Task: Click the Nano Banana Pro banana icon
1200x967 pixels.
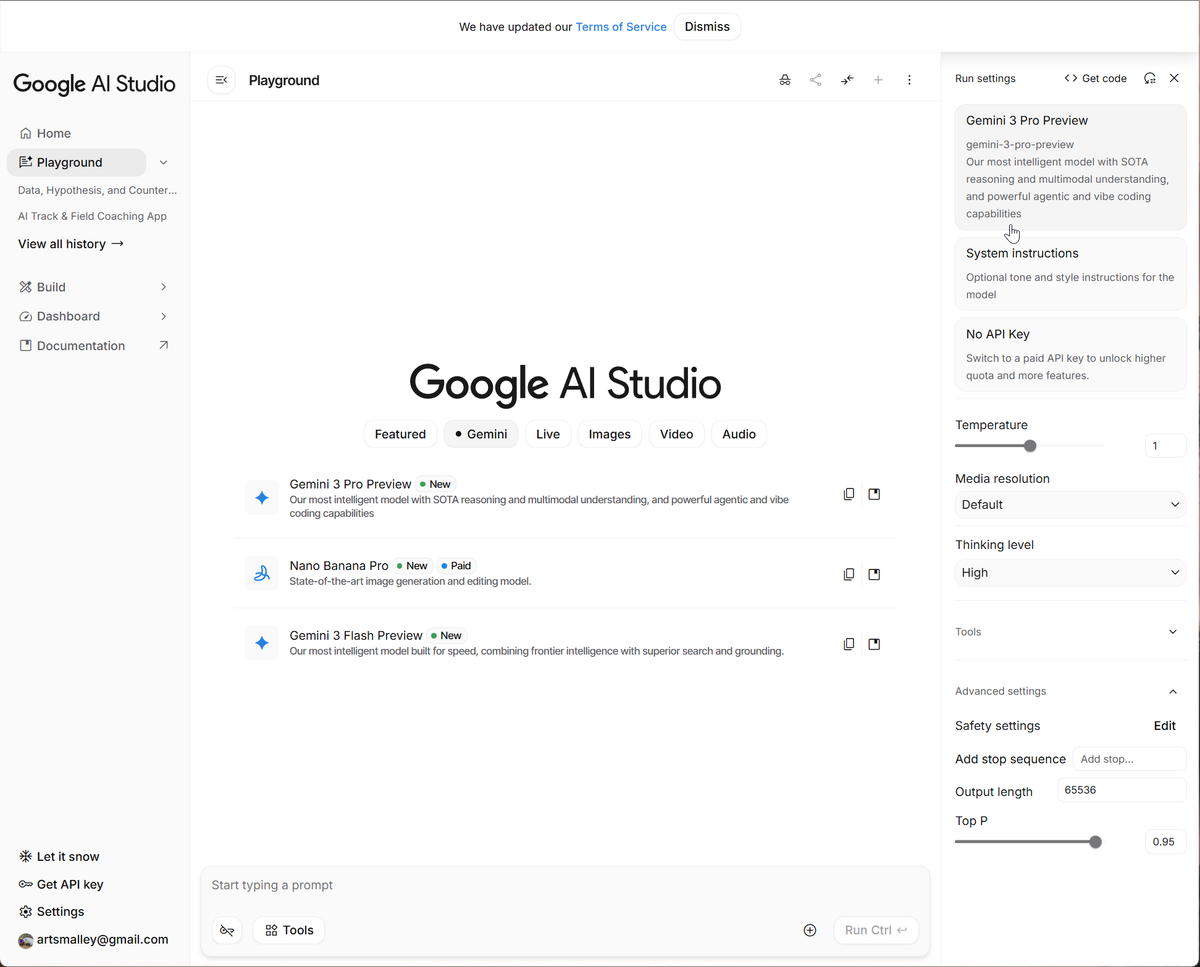Action: pos(262,573)
